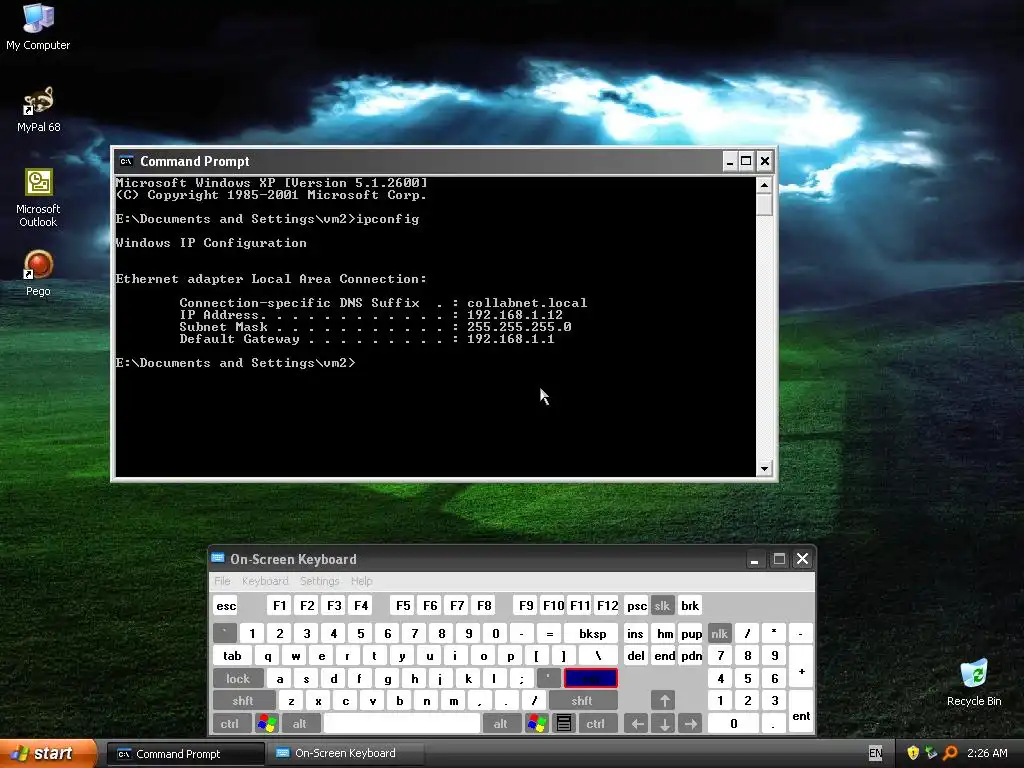Click the highlighted enter key

[590, 679]
